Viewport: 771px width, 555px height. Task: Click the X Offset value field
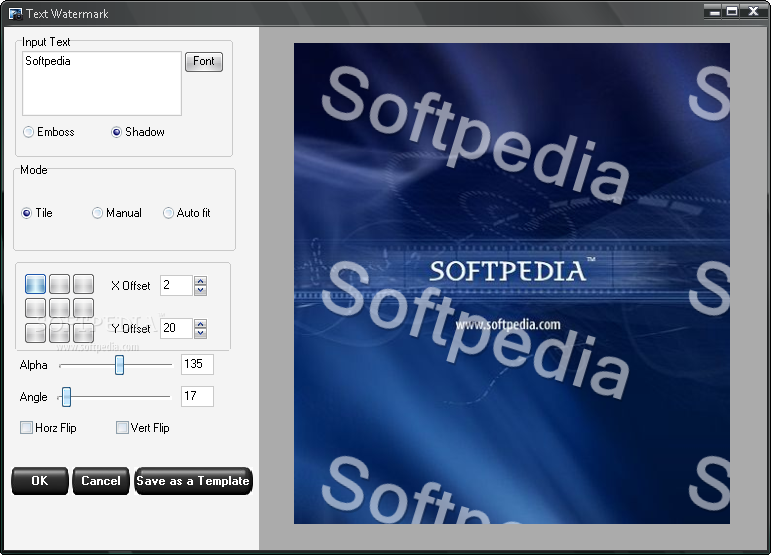[176, 286]
